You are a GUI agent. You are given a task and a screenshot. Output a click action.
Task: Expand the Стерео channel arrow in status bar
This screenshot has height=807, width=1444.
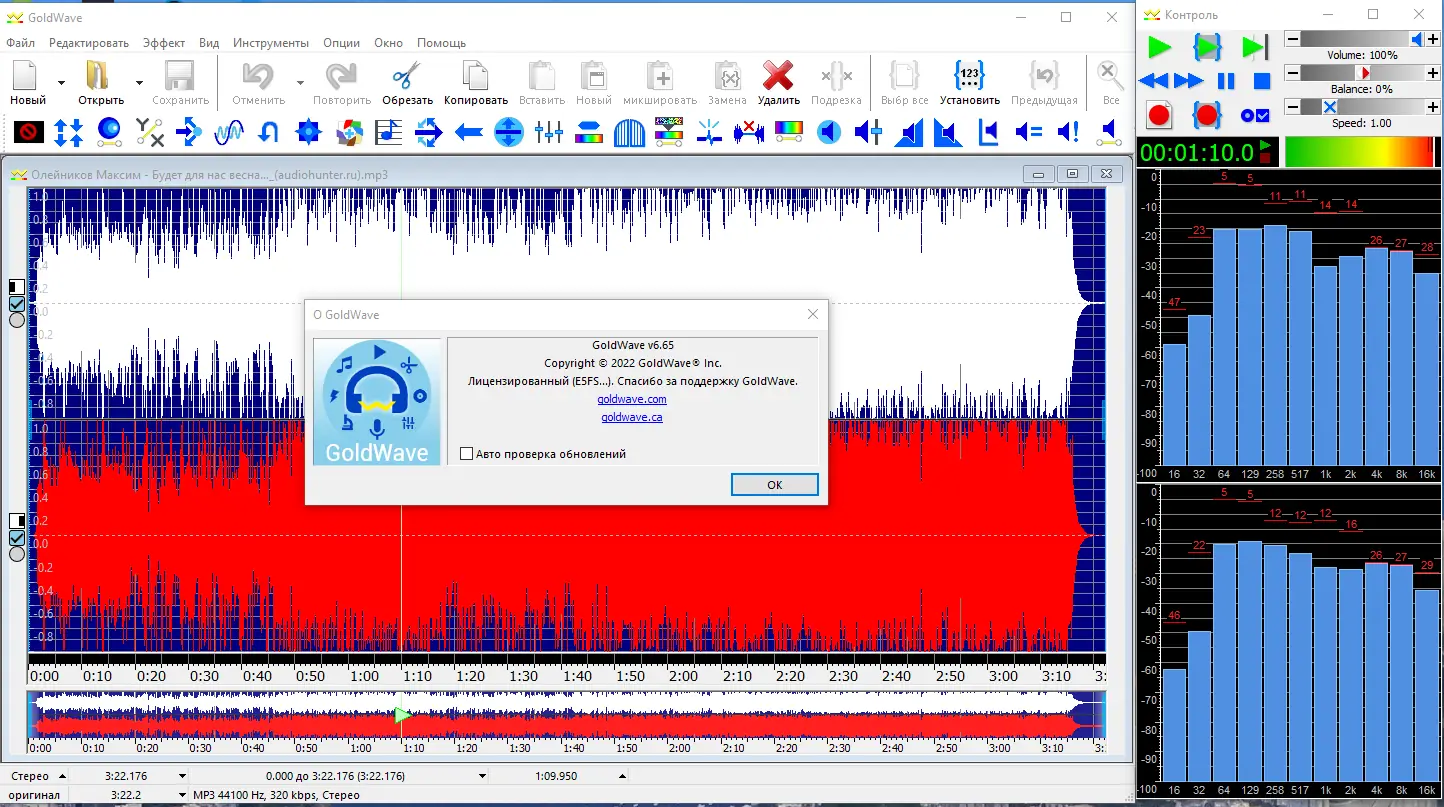(x=63, y=776)
